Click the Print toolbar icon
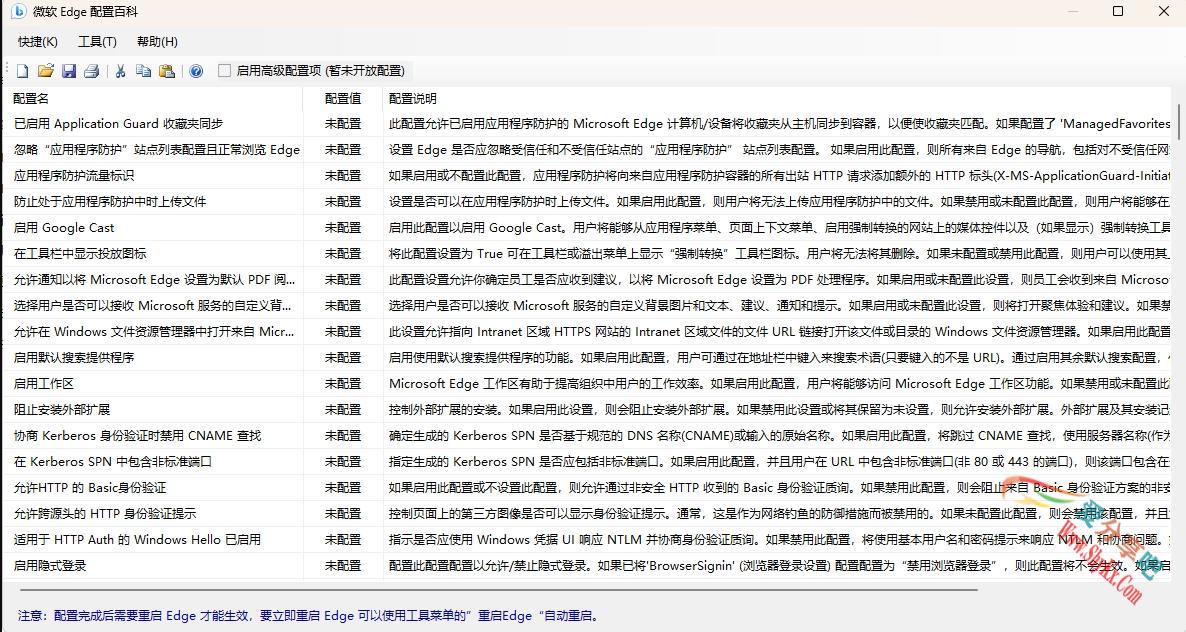Viewport: 1186px width, 632px height. (x=92, y=71)
